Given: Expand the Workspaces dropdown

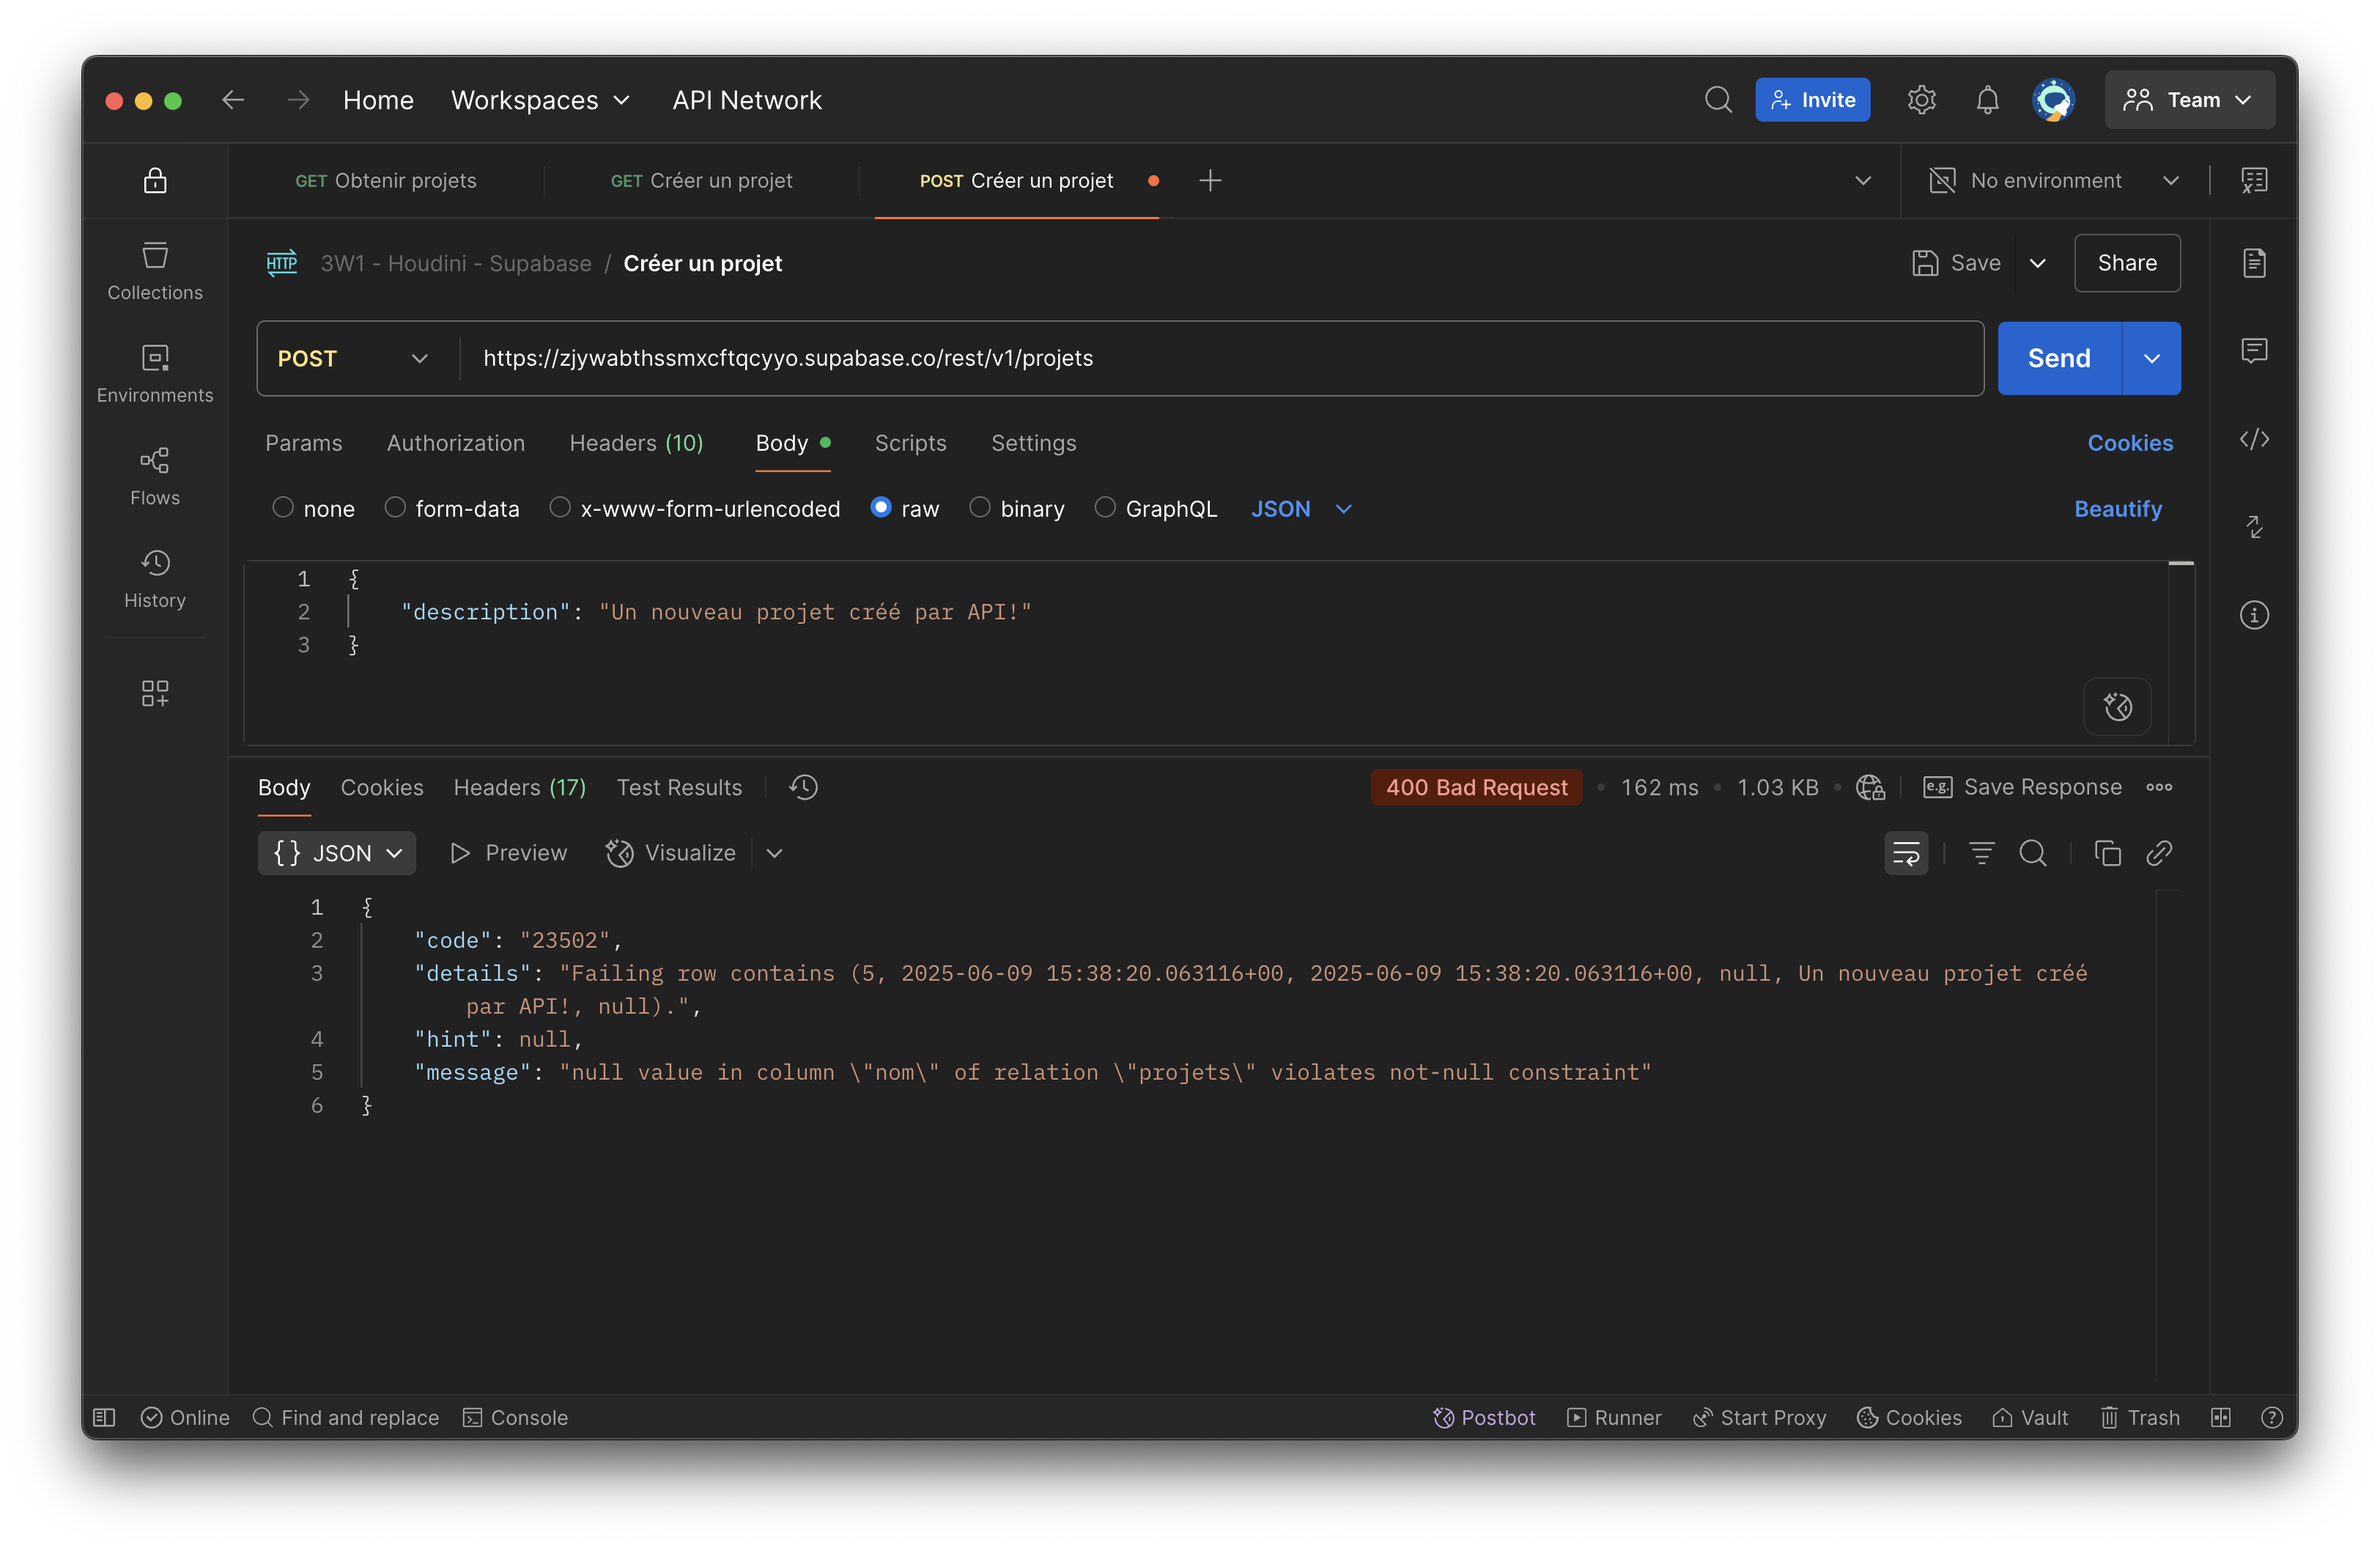Looking at the screenshot, I should (x=540, y=100).
